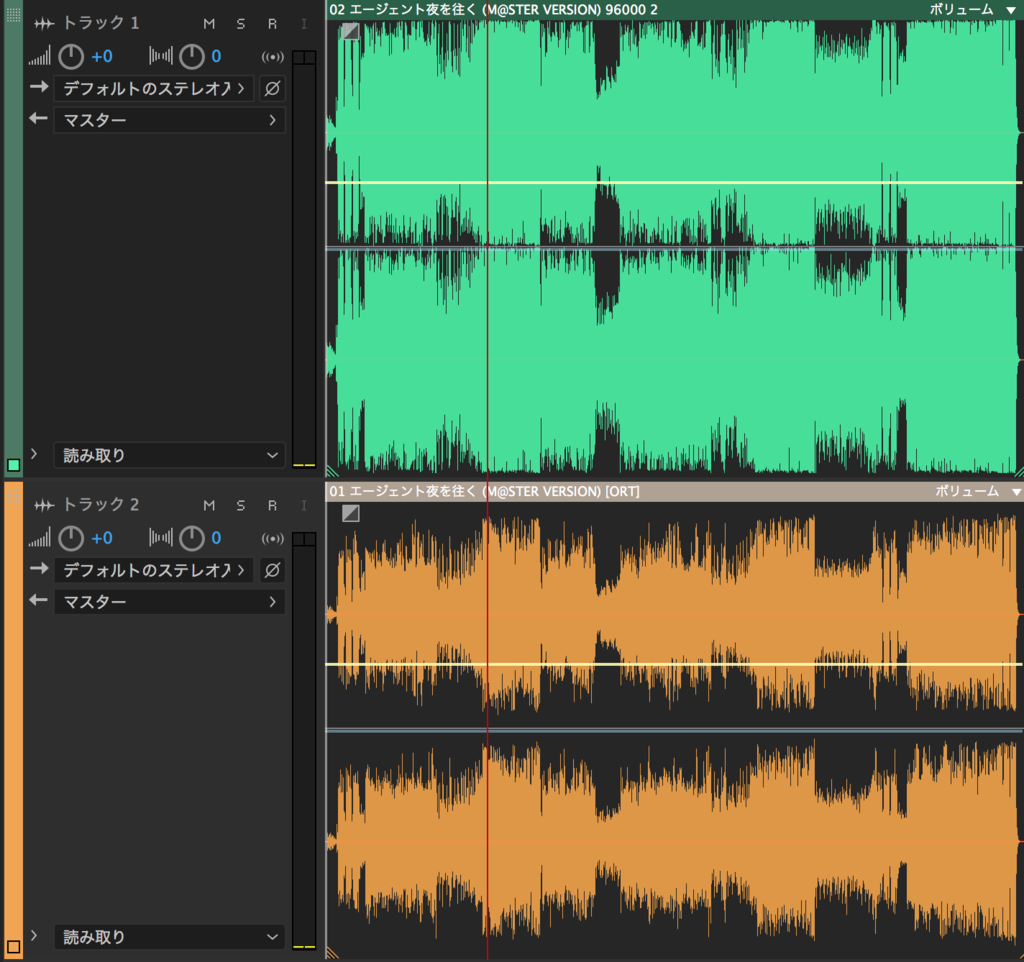Viewport: 1024px width, 962px height.
Task: Click Track 1 green color swatch
Action: (13, 465)
